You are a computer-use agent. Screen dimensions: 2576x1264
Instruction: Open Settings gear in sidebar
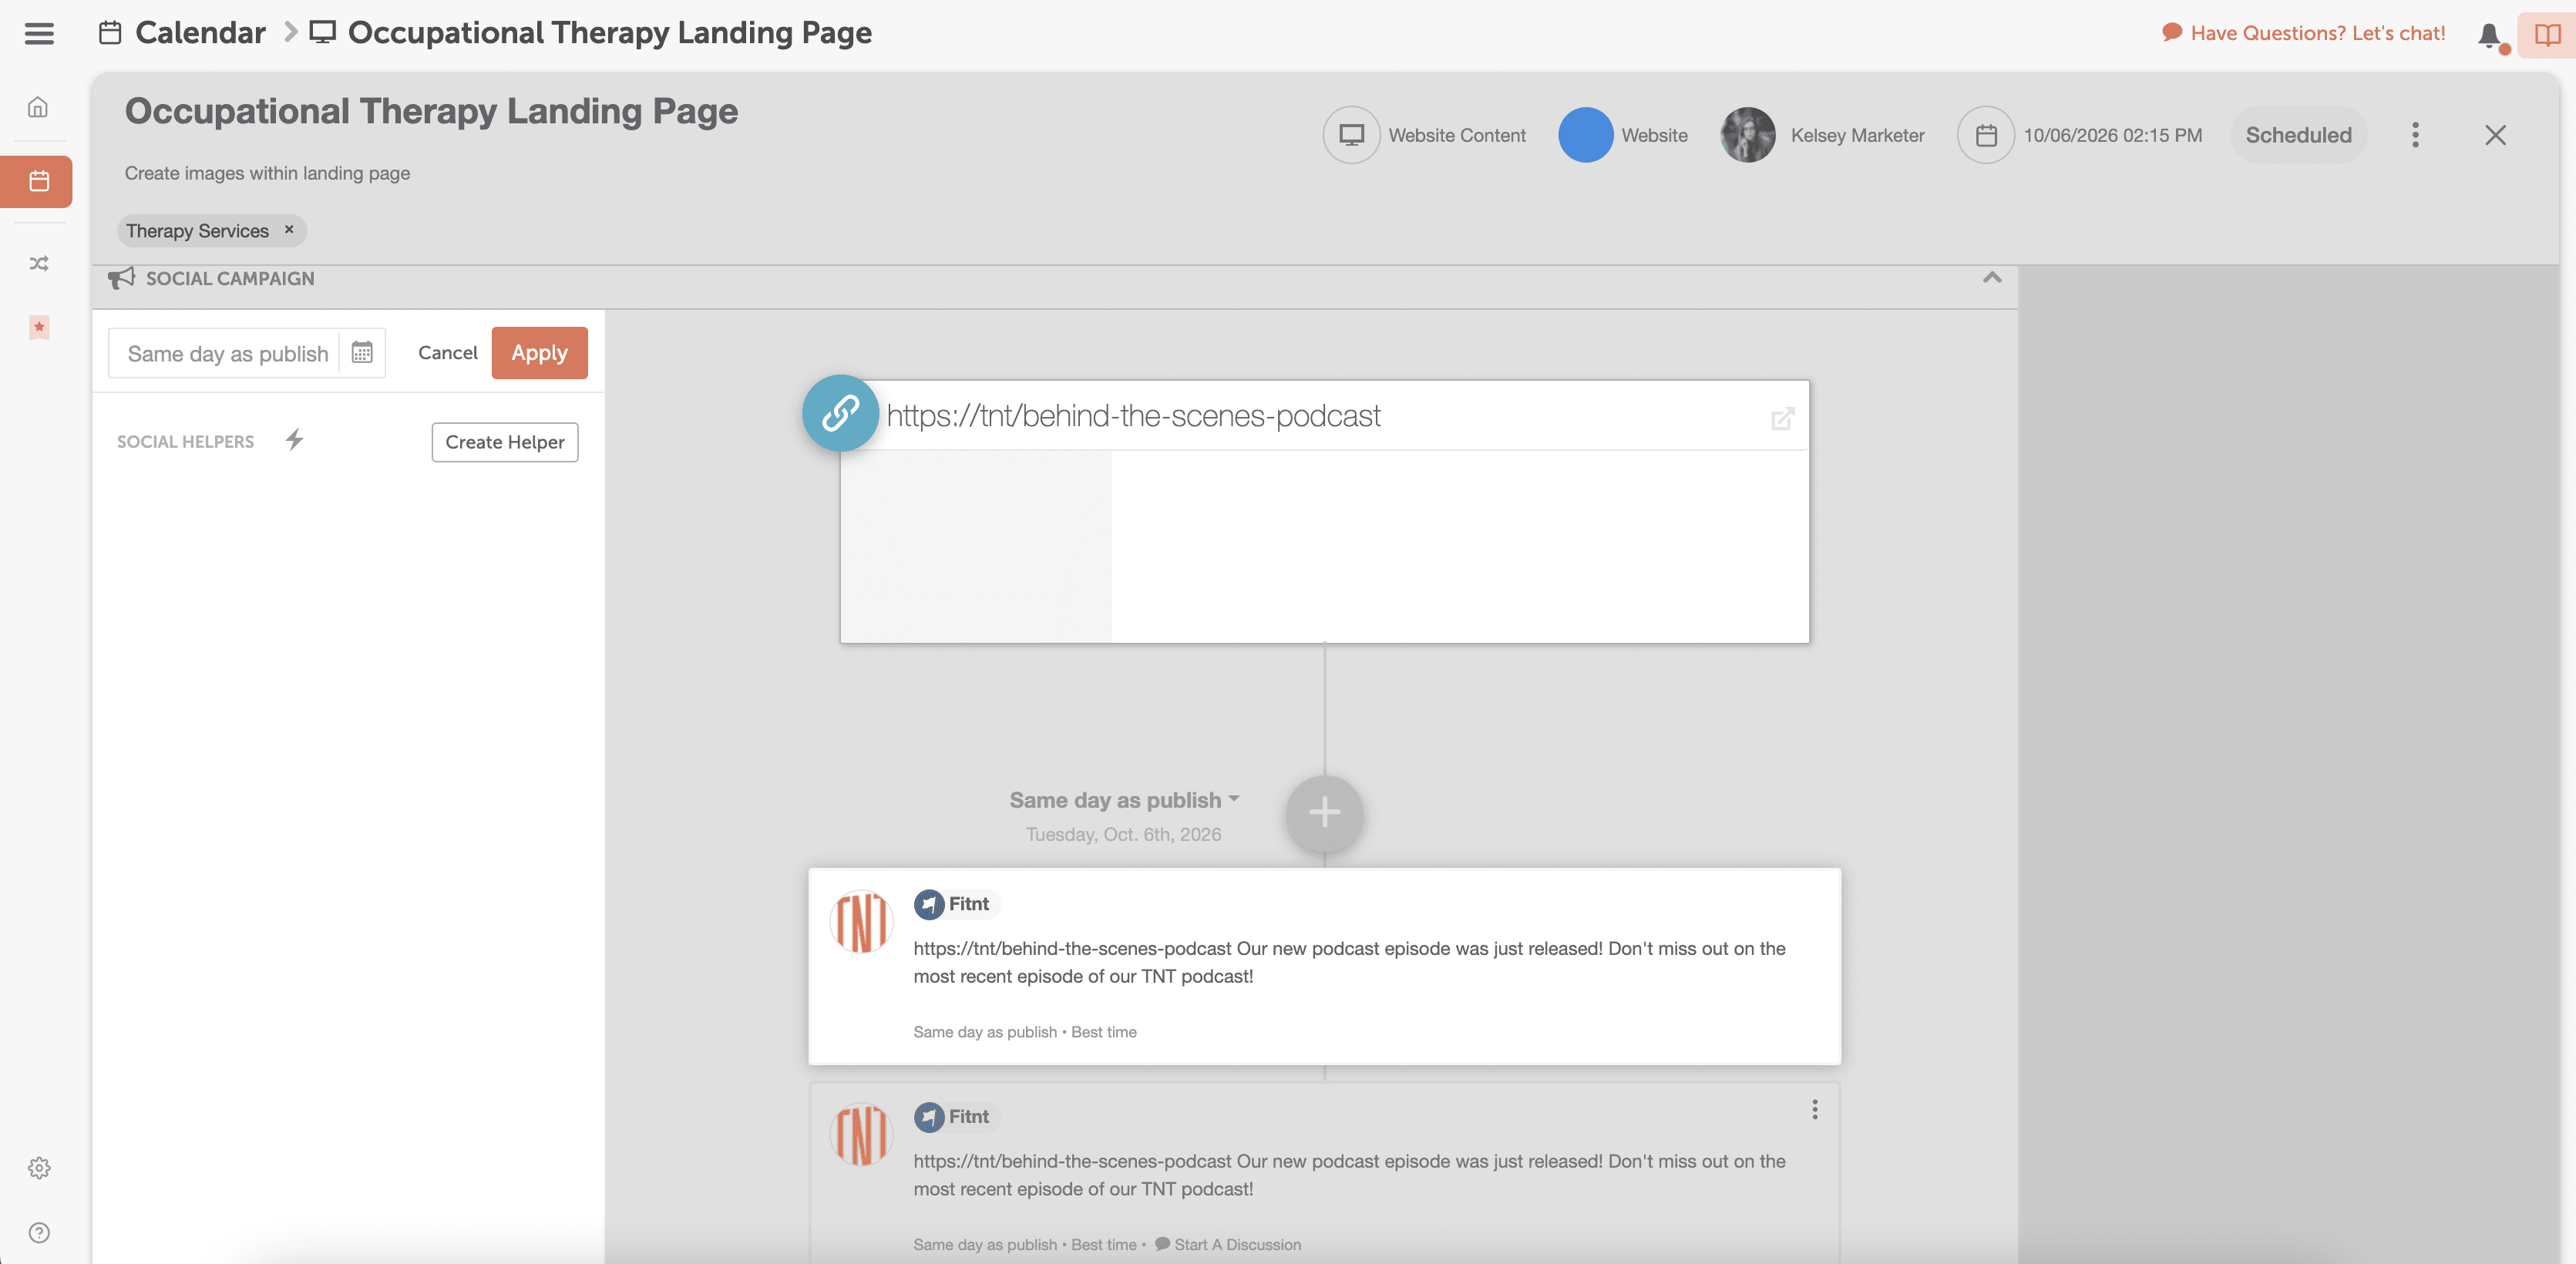38,1167
